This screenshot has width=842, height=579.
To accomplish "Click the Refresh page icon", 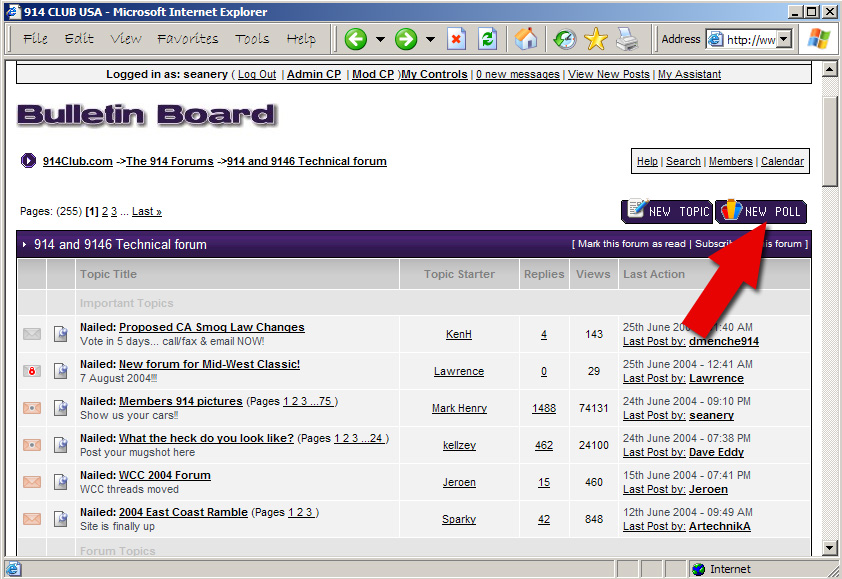I will pyautogui.click(x=488, y=39).
